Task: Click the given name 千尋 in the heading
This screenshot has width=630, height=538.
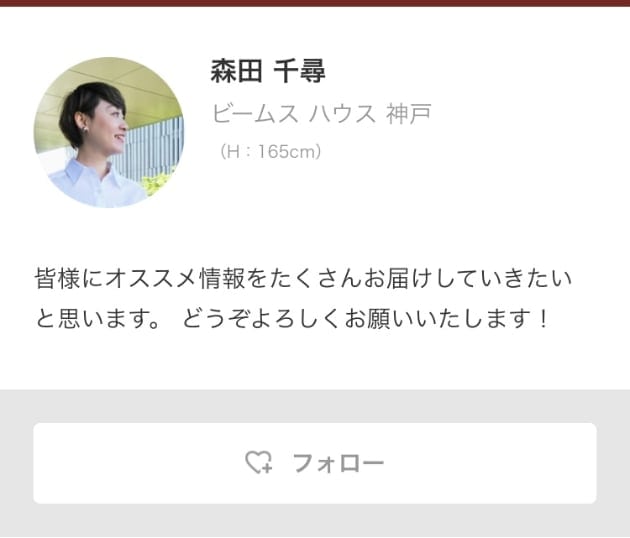Action: click(299, 71)
